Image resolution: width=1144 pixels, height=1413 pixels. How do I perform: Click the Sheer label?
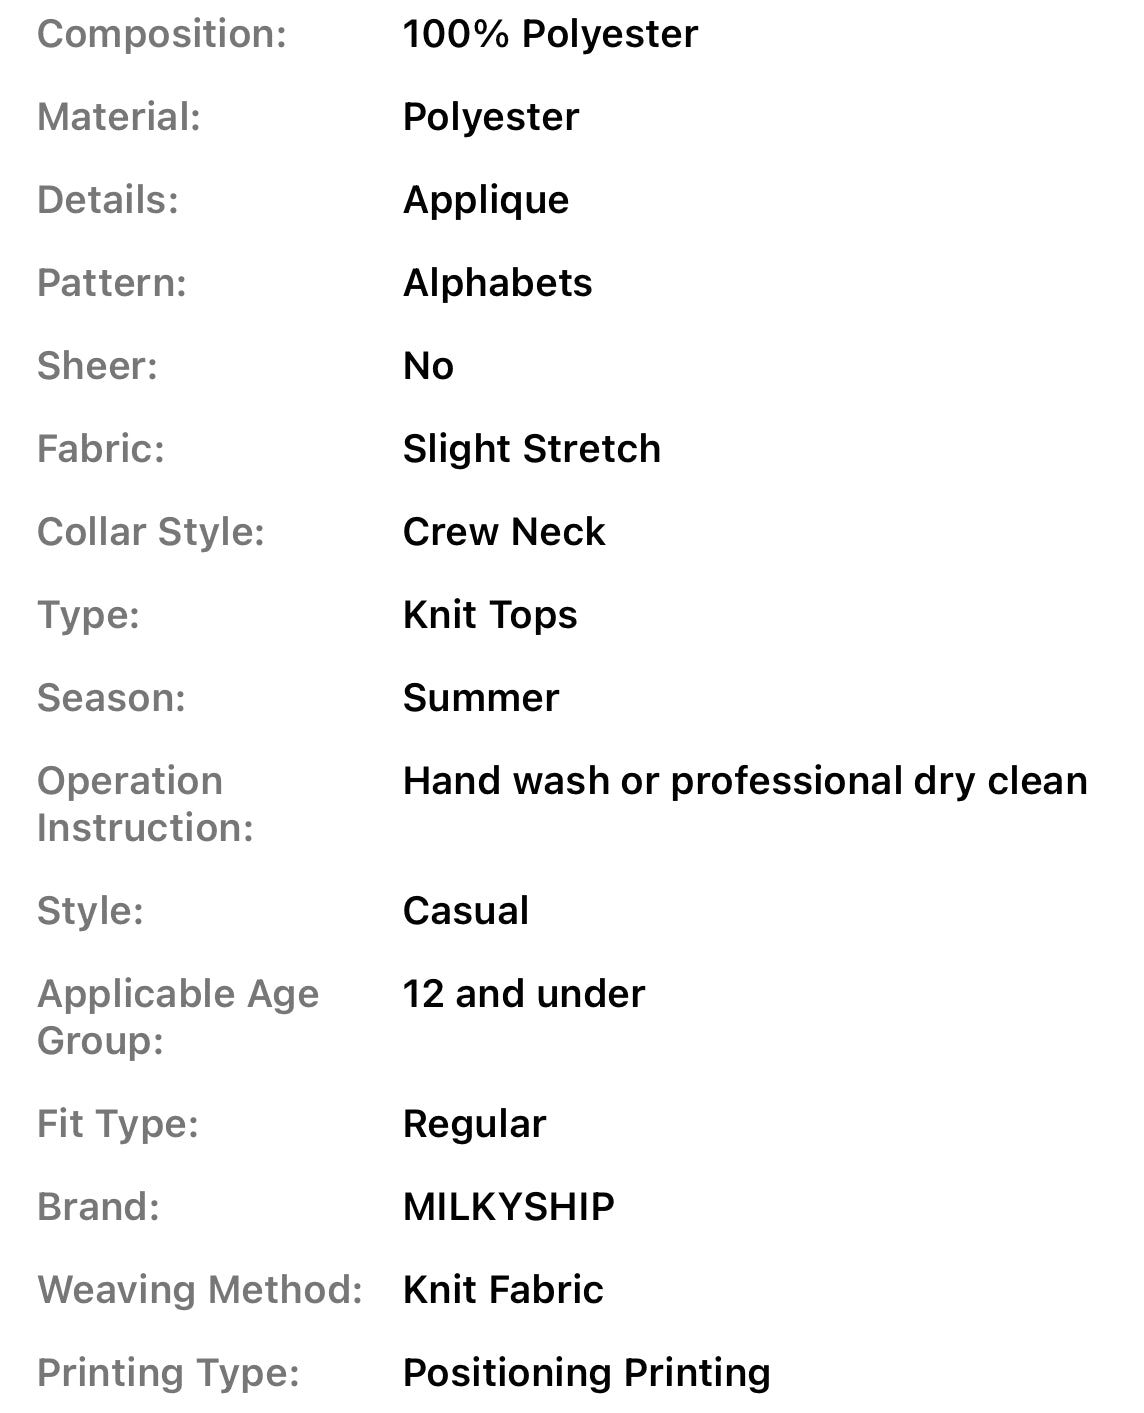97,366
